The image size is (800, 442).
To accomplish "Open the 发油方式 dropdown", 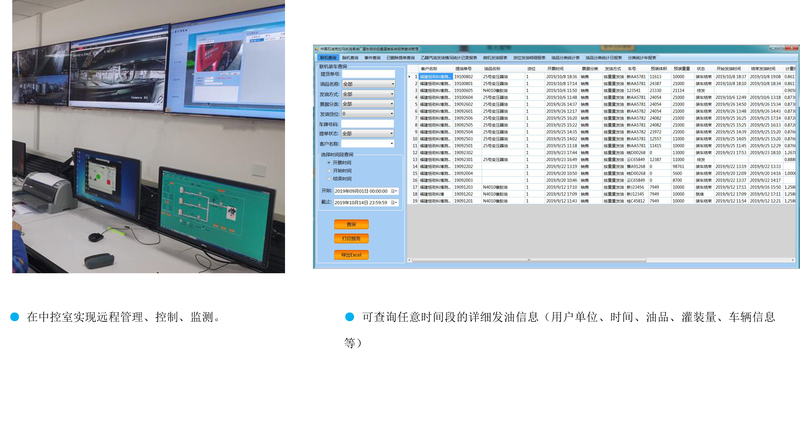I will (x=368, y=94).
